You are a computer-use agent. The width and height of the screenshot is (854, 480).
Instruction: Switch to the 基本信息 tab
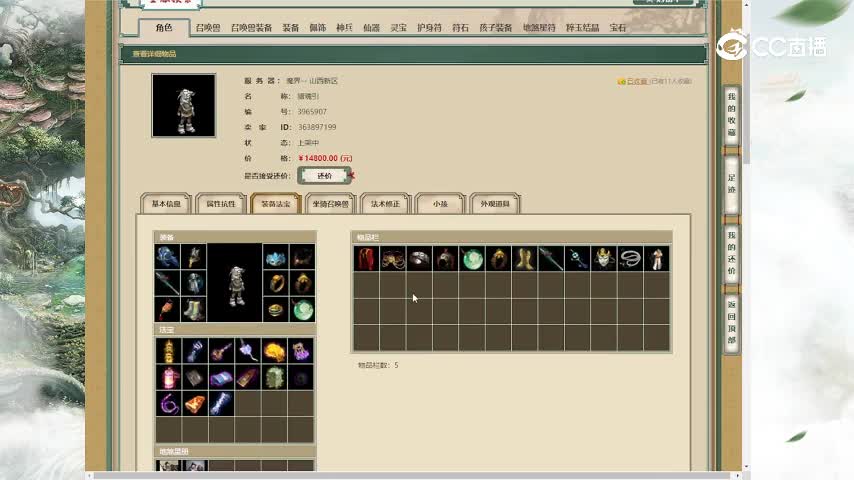click(x=166, y=204)
